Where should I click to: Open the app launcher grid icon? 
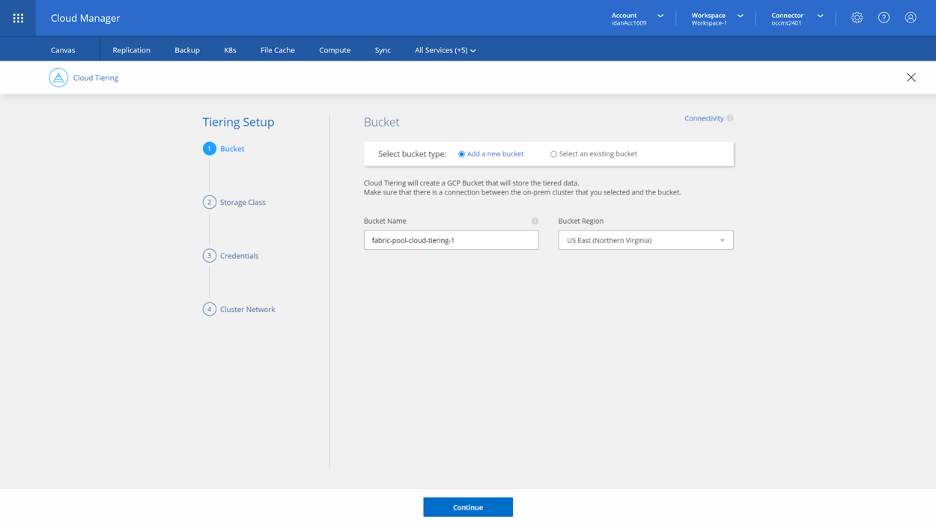click(18, 18)
